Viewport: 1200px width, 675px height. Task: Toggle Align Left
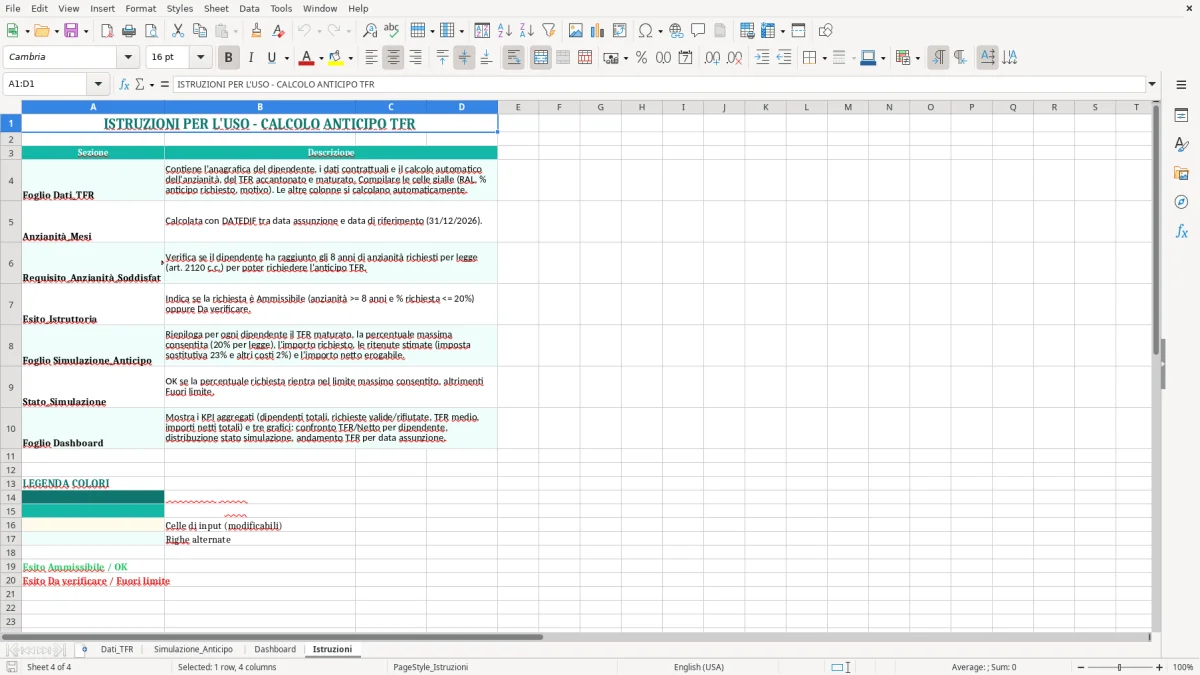371,58
